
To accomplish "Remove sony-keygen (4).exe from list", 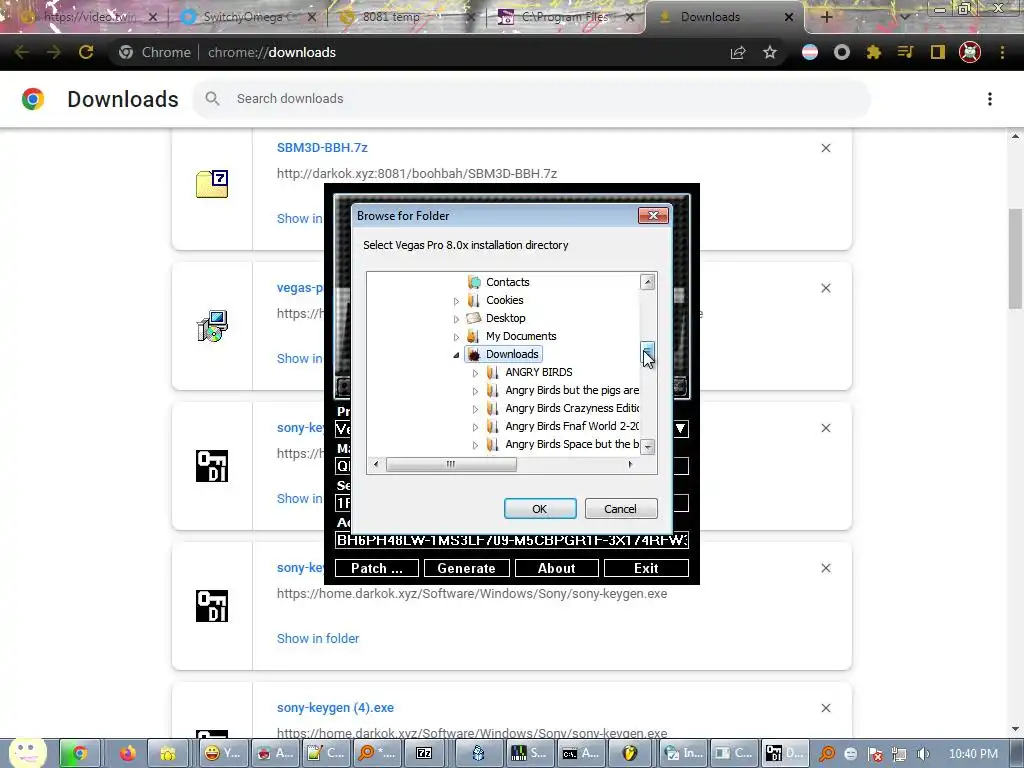I will point(826,708).
